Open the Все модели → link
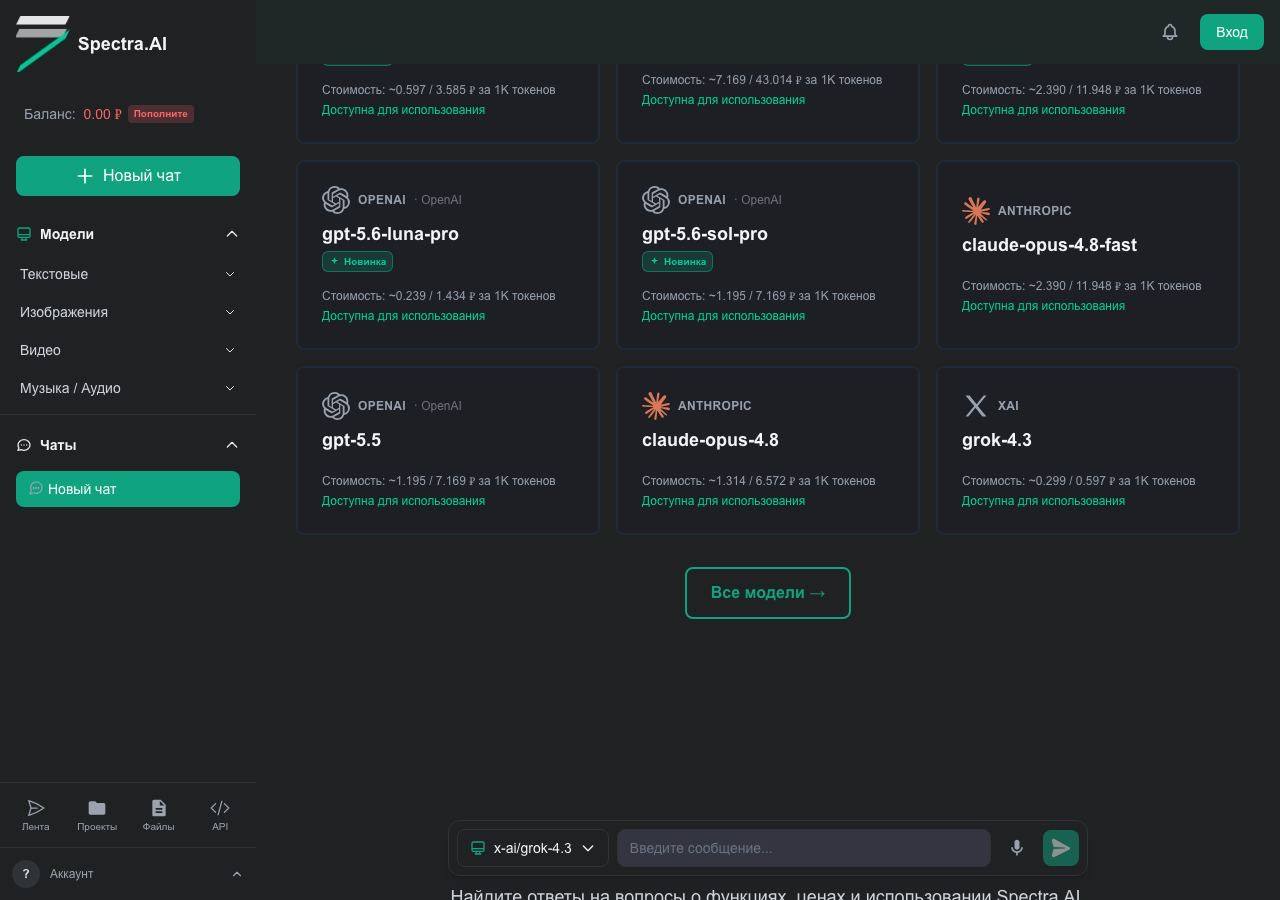The height and width of the screenshot is (900, 1280). click(x=768, y=593)
